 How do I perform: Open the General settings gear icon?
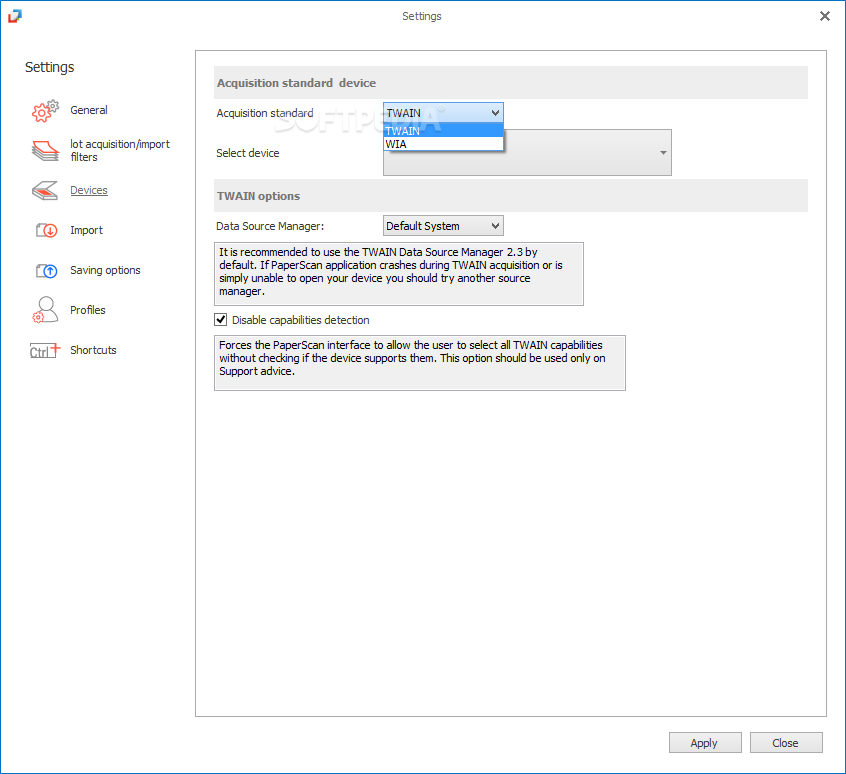pyautogui.click(x=45, y=111)
